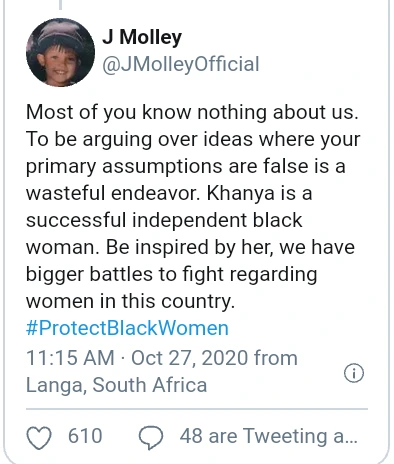394x464 pixels.
Task: Open the '48 are Tweeting a...' conversation link
Action: pyautogui.click(x=269, y=436)
